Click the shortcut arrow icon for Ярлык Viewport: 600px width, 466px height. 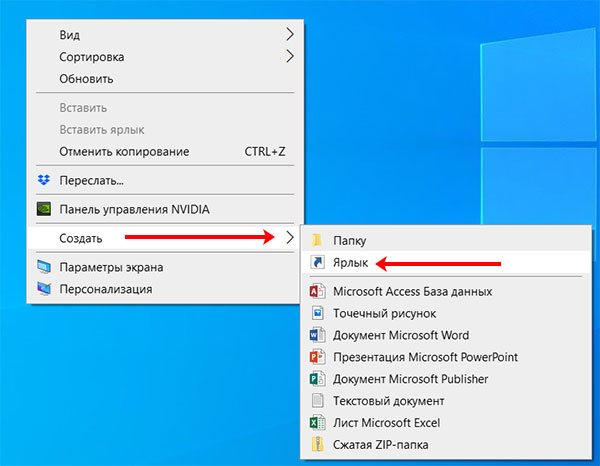[x=317, y=262]
